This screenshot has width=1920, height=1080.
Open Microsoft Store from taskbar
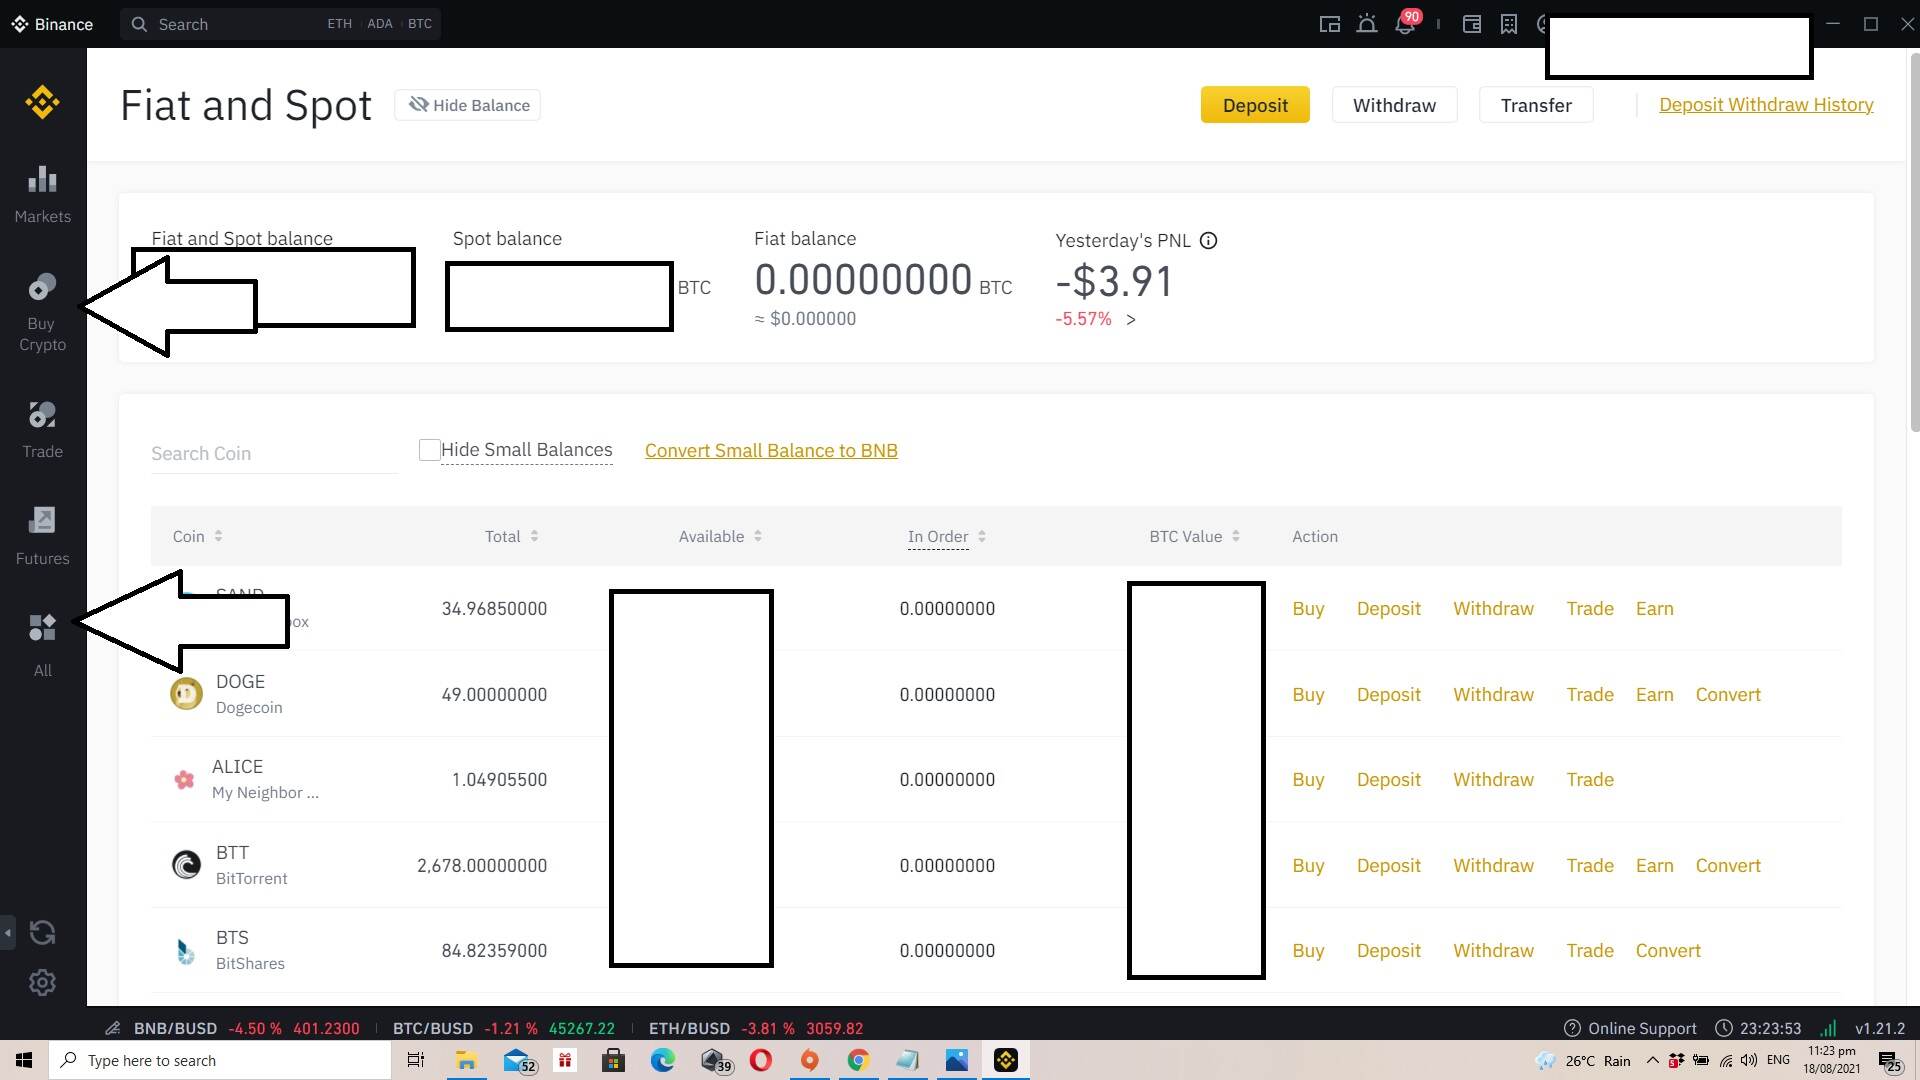pyautogui.click(x=613, y=1060)
